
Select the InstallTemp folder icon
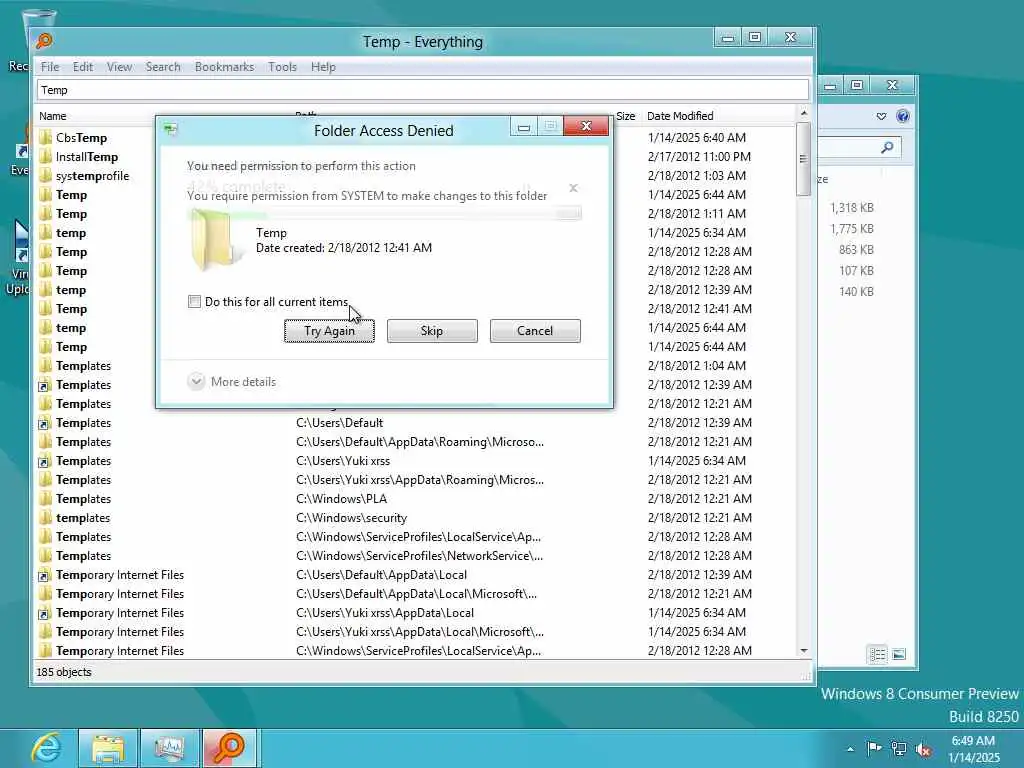(45, 157)
